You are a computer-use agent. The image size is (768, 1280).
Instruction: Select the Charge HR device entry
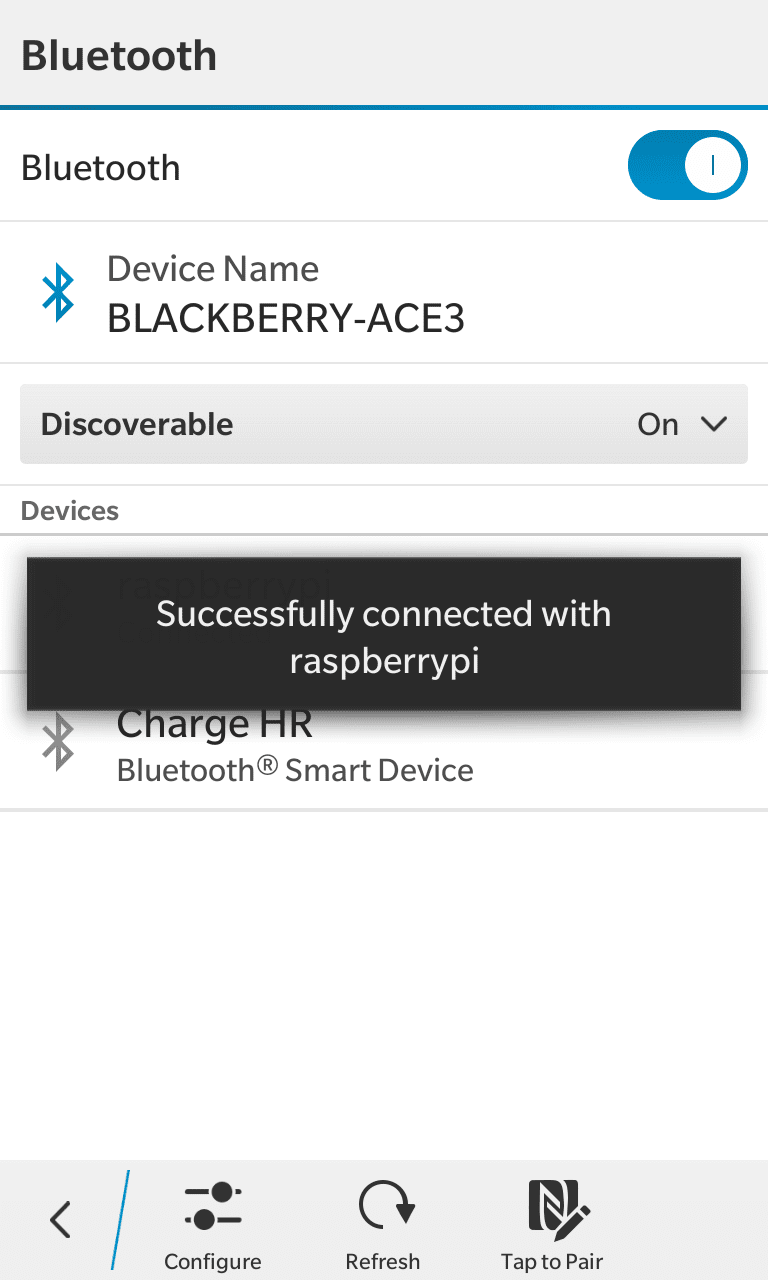[384, 742]
